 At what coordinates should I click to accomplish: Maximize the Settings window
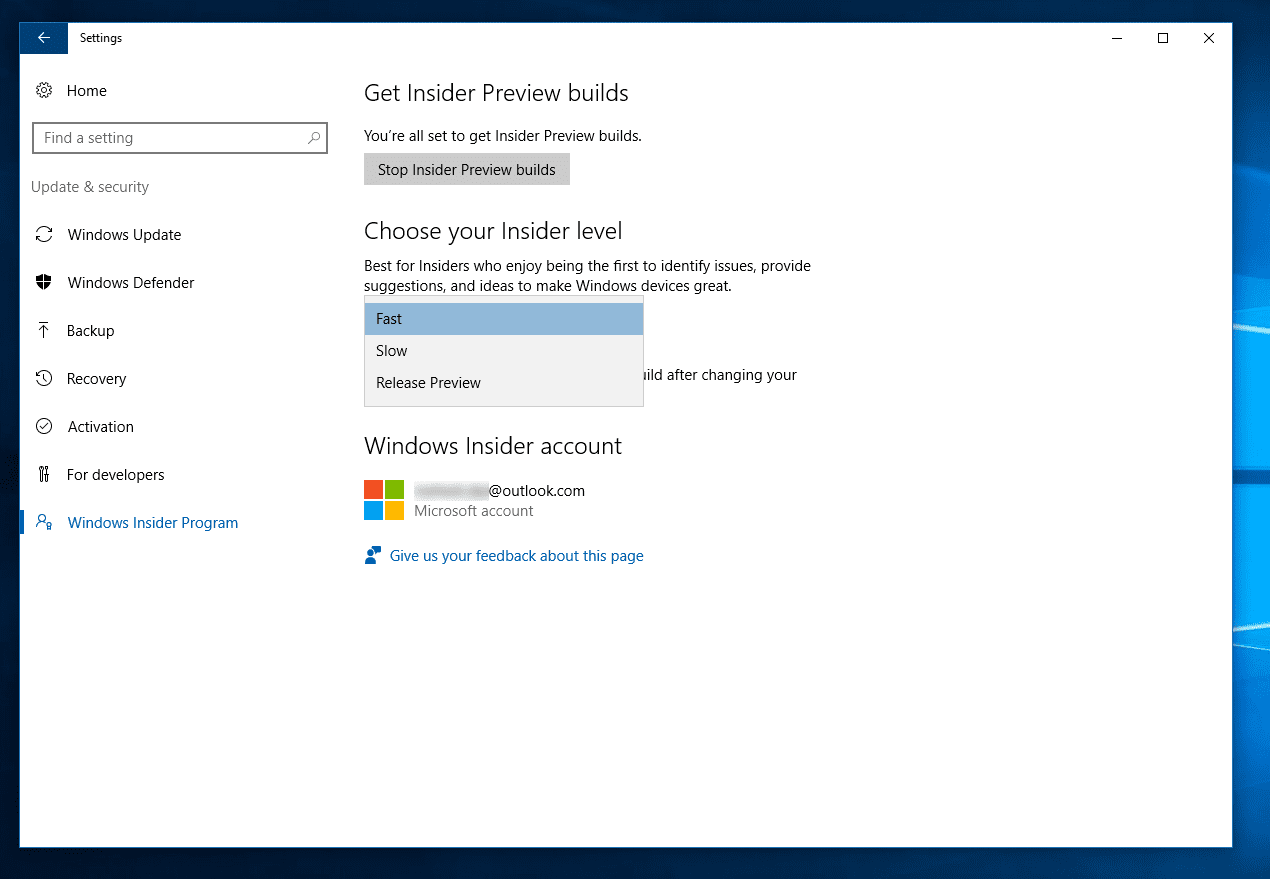(1163, 38)
